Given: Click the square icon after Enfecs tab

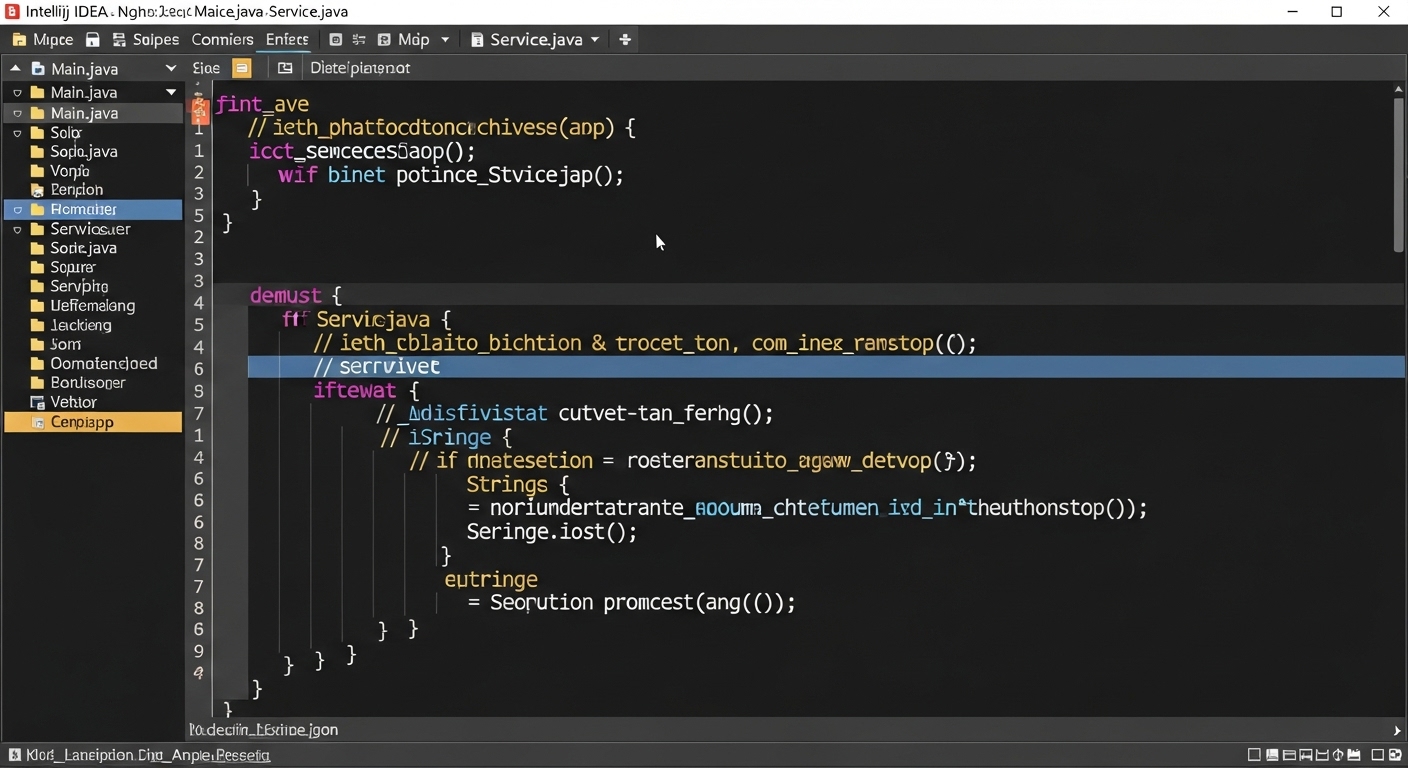Looking at the screenshot, I should (x=335, y=40).
